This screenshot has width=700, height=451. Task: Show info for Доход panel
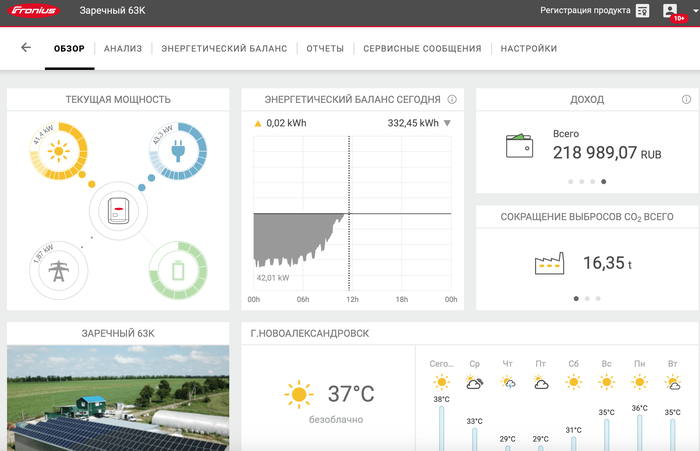[x=686, y=100]
